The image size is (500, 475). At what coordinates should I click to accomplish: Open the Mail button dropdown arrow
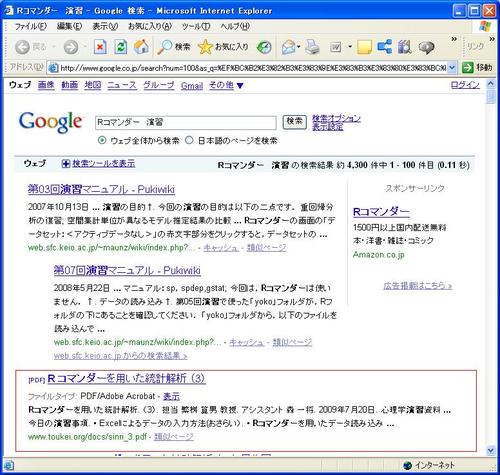(299, 47)
